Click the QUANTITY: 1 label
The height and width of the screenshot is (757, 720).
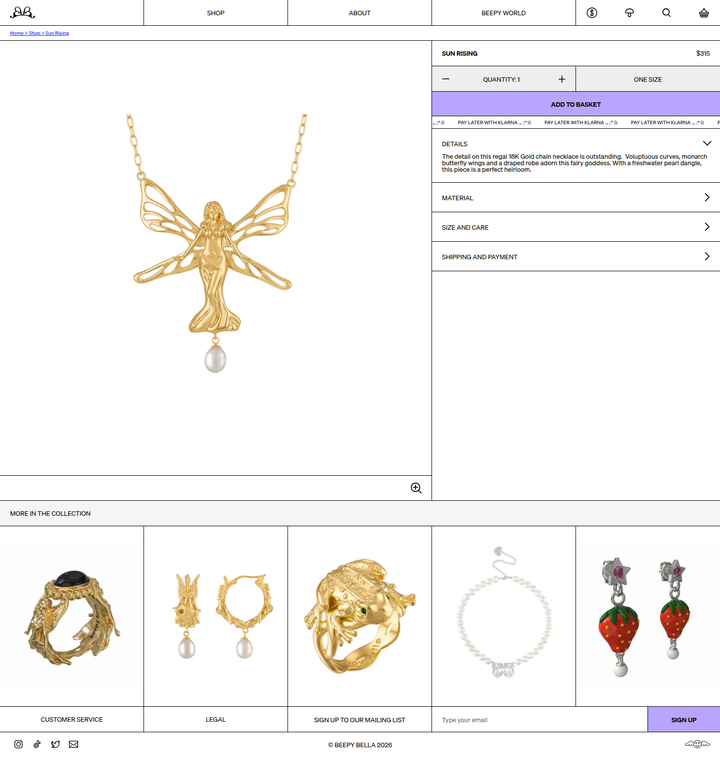tap(501, 79)
